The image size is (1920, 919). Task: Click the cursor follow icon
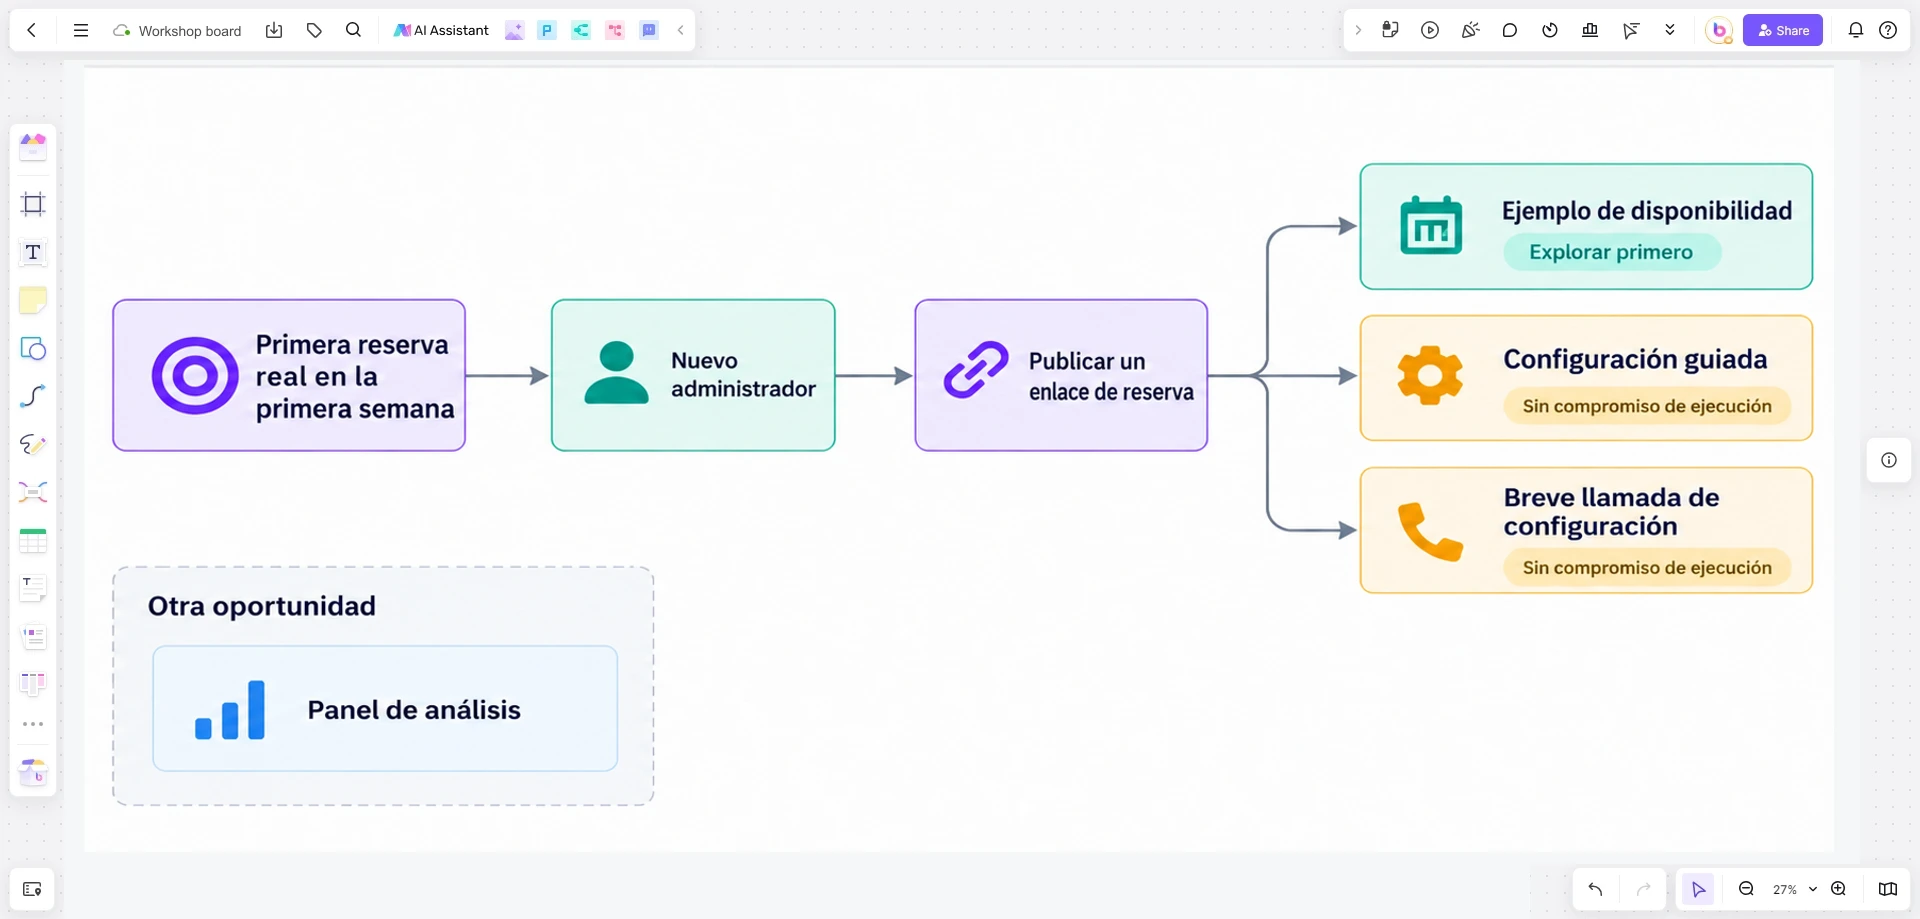(1631, 30)
